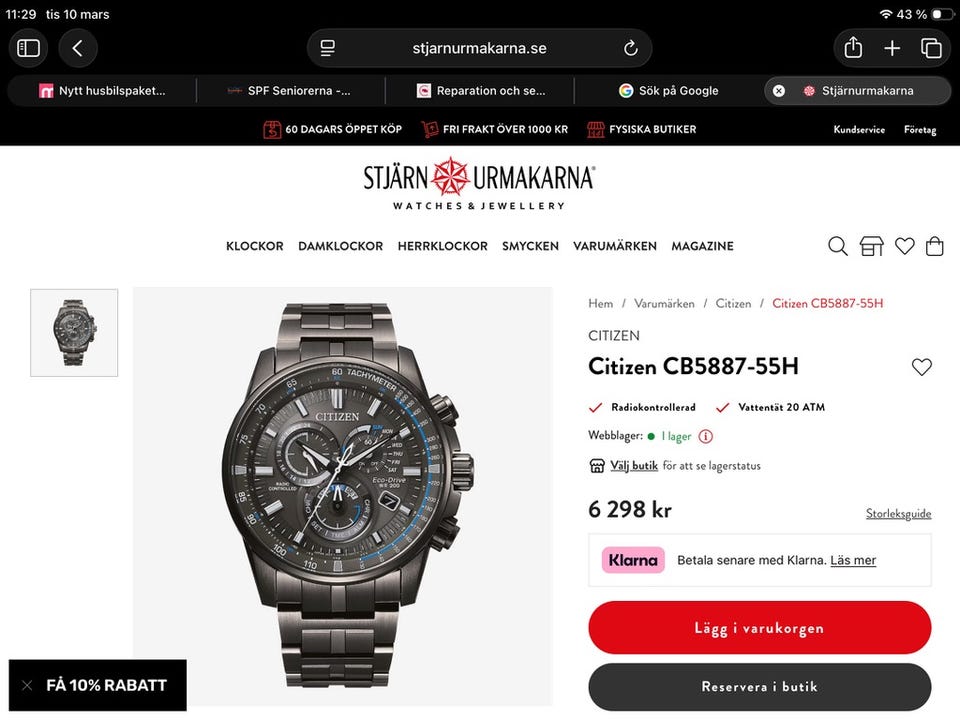Open the site search magnifier icon

tap(838, 247)
